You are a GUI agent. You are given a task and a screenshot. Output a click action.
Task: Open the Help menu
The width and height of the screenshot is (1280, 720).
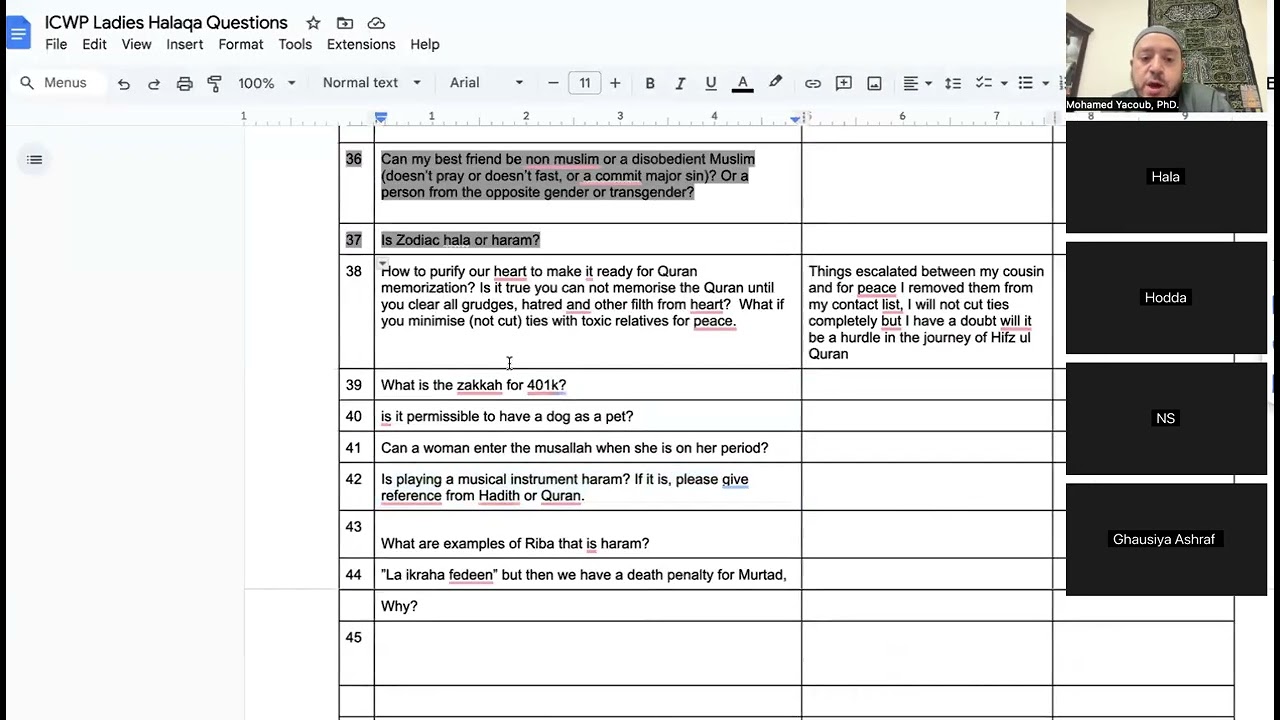point(425,44)
